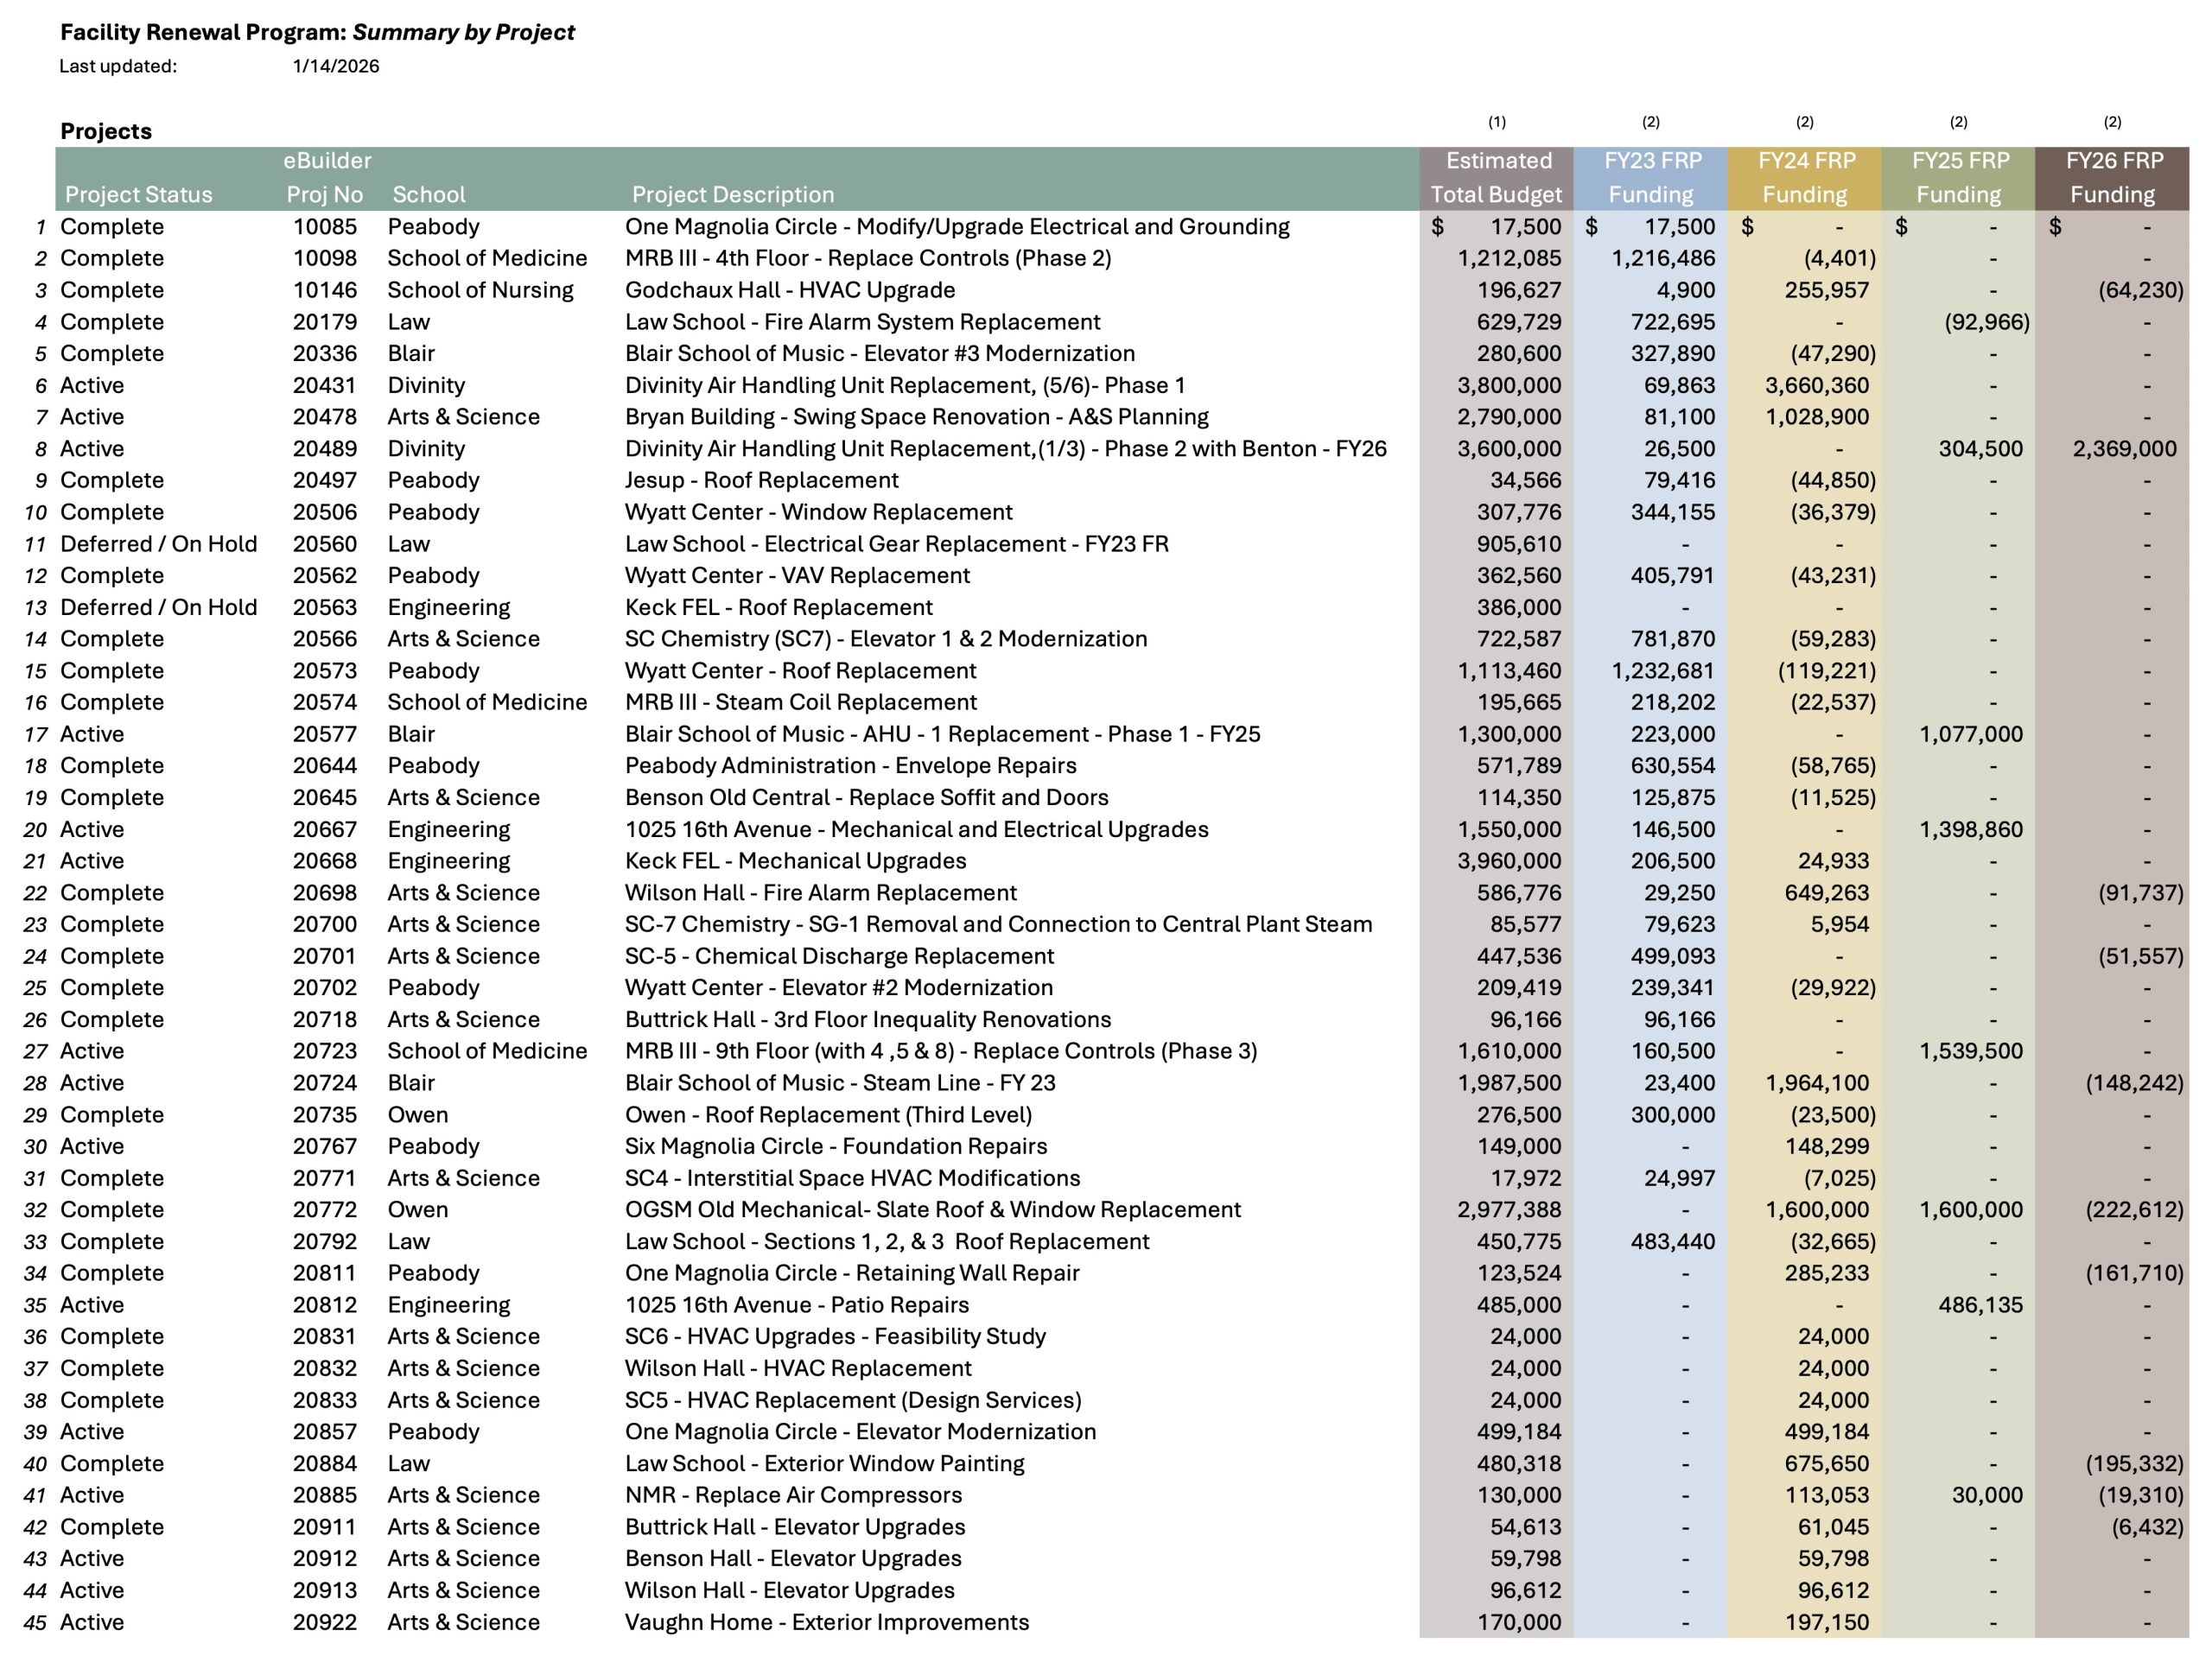Viewport: 2212px width, 1656px height.
Task: Select the Facility Renewal Program title
Action: 317,32
